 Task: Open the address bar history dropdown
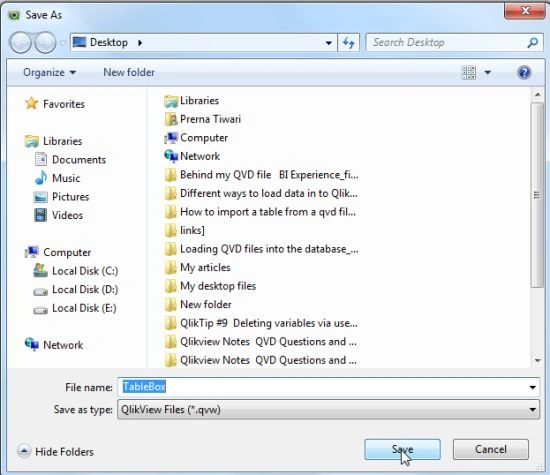click(329, 43)
